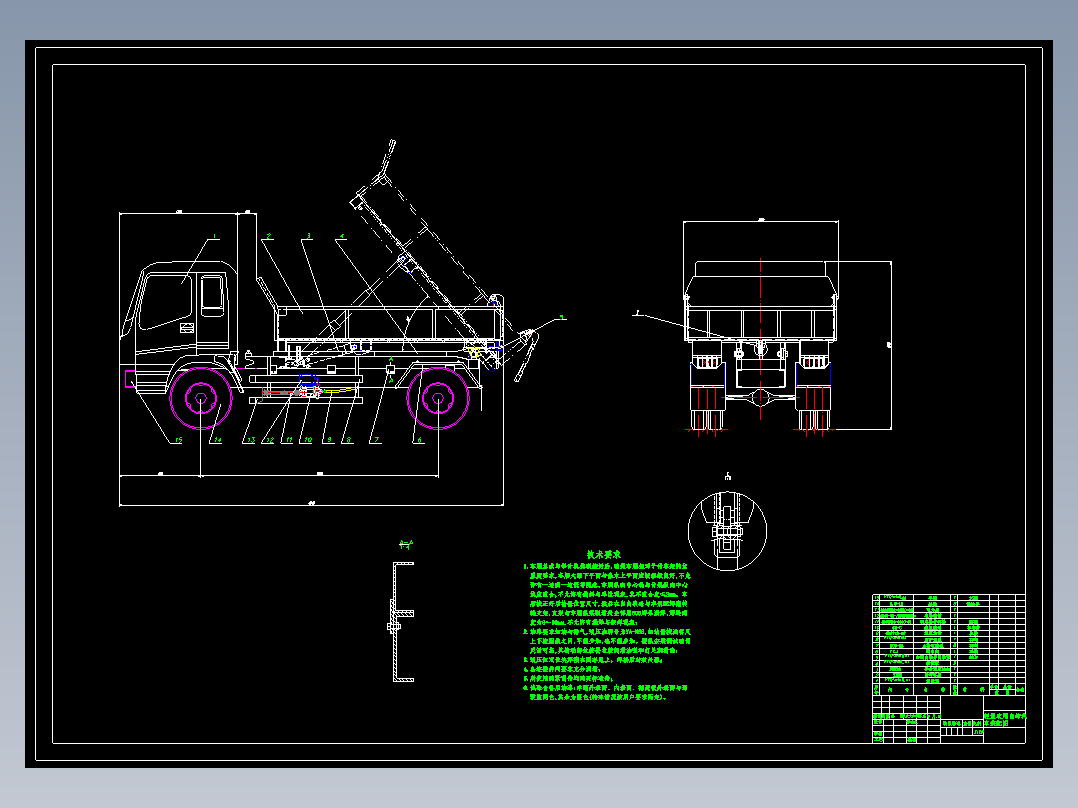The image size is (1078, 808).
Task: Select callout number 13 label
Action: pos(251,439)
